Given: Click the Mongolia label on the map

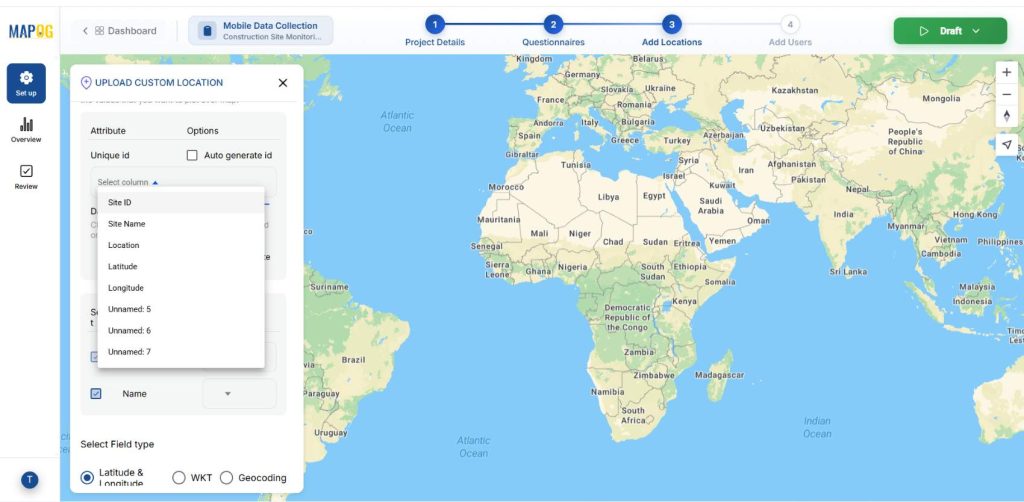Looking at the screenshot, I should [941, 99].
